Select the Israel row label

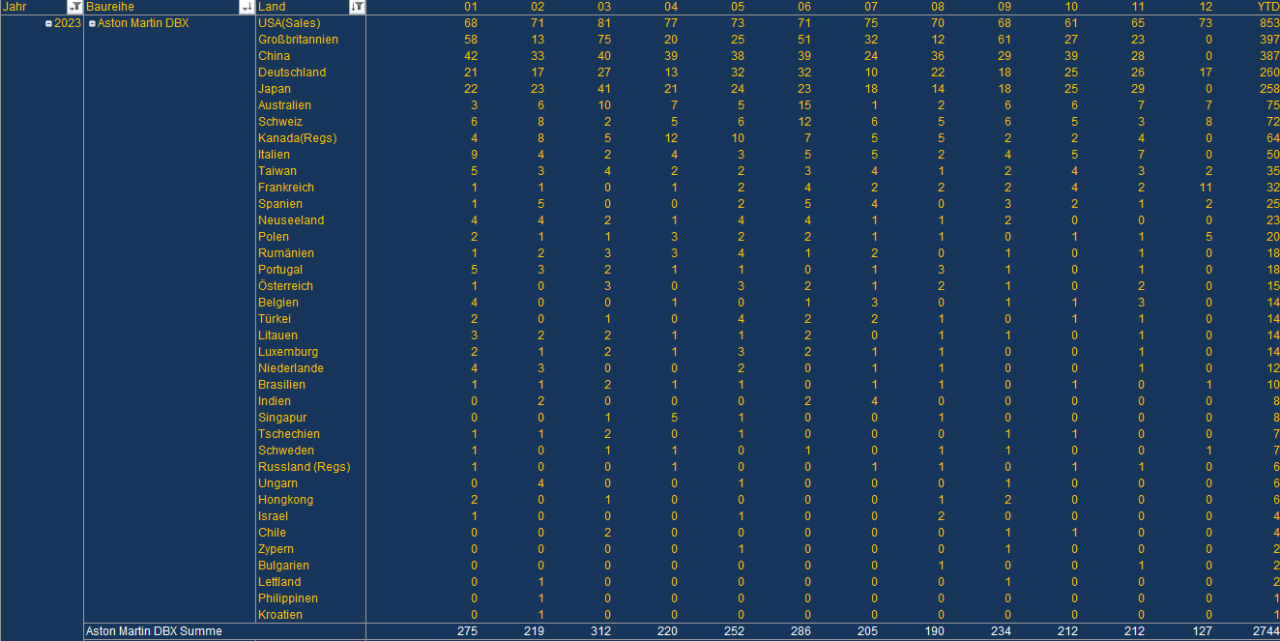point(273,516)
